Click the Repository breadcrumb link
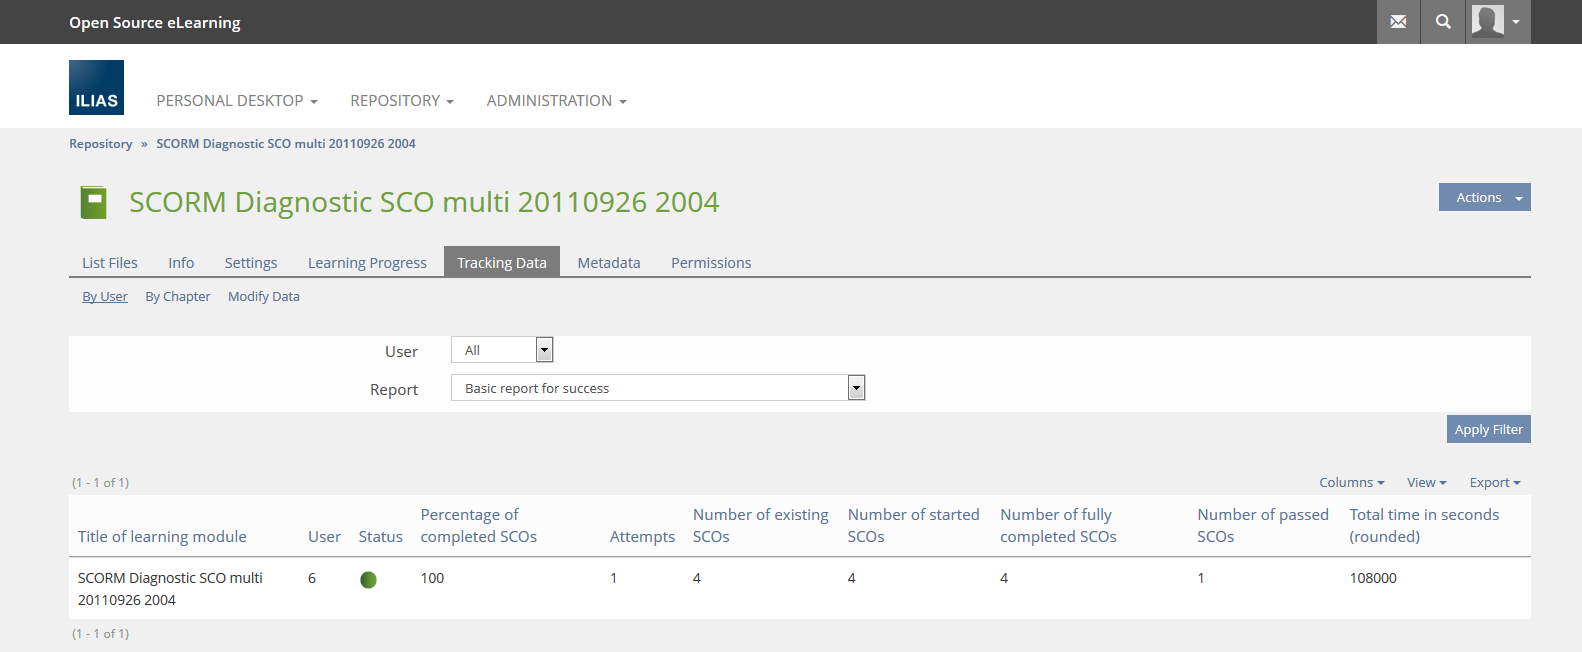Viewport: 1582px width, 652px height. pyautogui.click(x=100, y=144)
